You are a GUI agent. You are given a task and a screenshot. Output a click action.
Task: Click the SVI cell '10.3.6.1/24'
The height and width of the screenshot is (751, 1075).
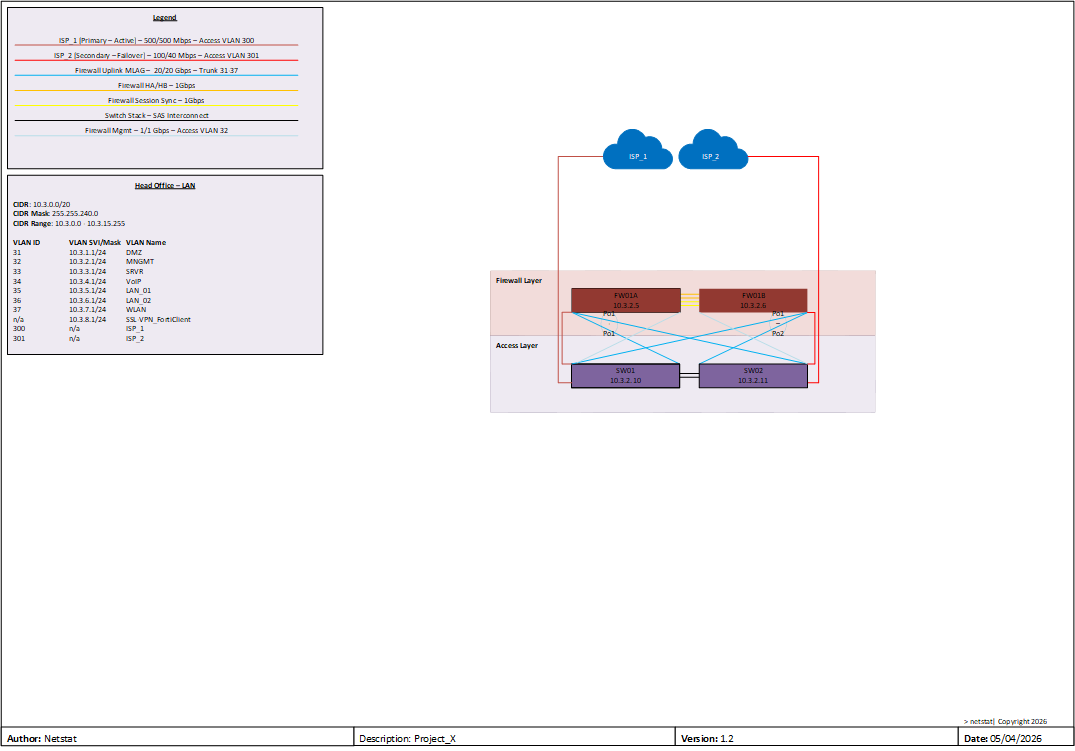pos(87,300)
